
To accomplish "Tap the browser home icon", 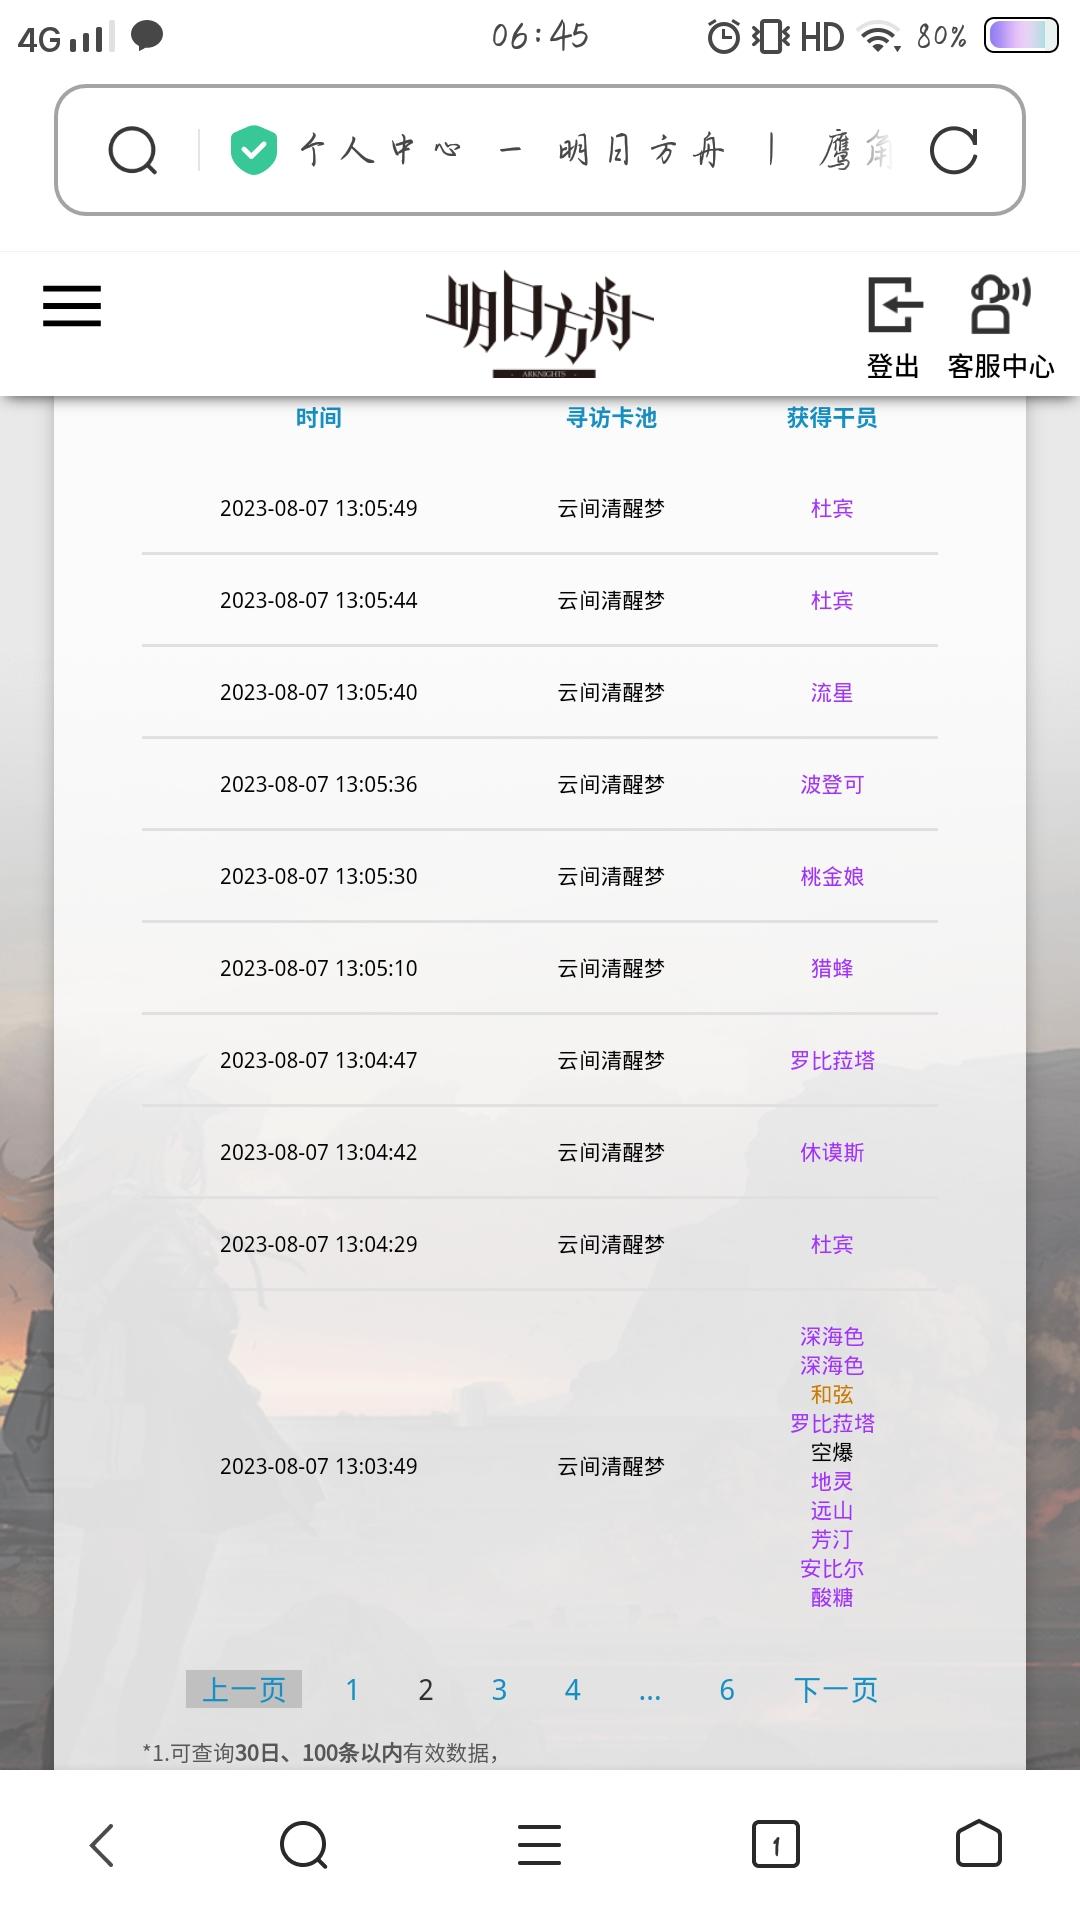I will (x=978, y=1844).
